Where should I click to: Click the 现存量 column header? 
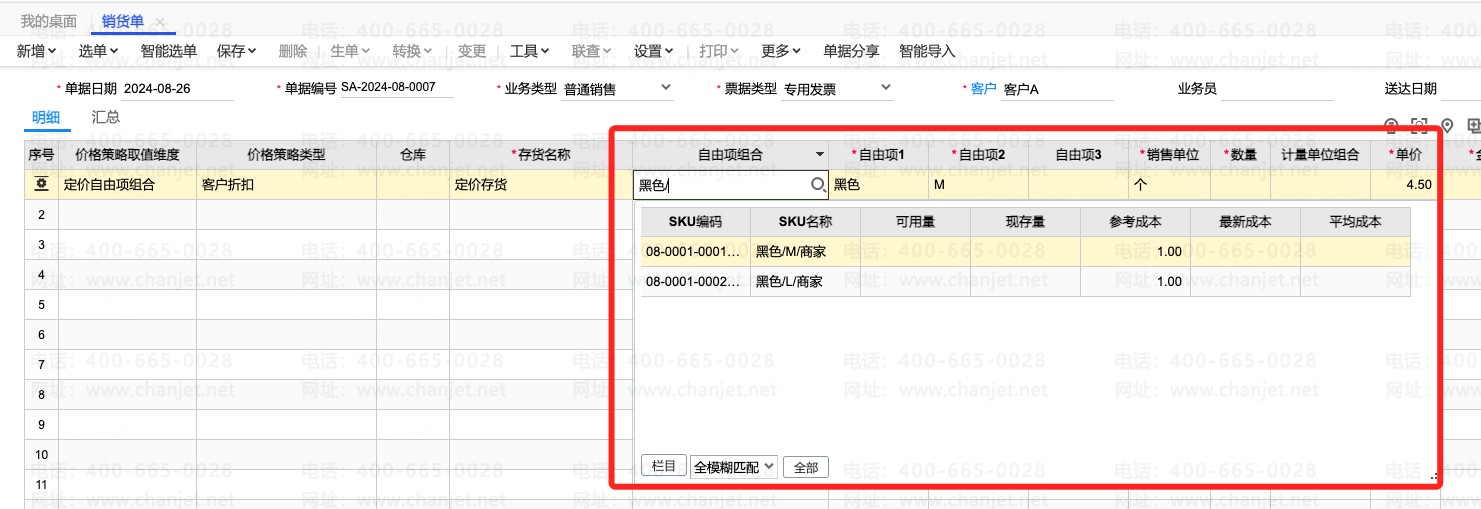coord(1025,222)
